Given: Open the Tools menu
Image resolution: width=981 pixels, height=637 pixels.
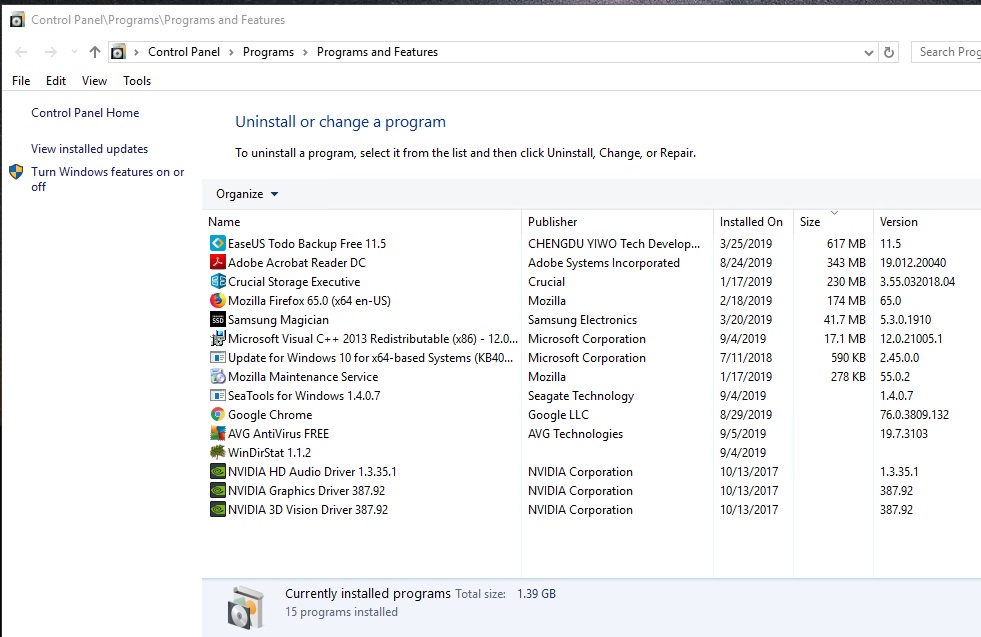Looking at the screenshot, I should point(137,81).
